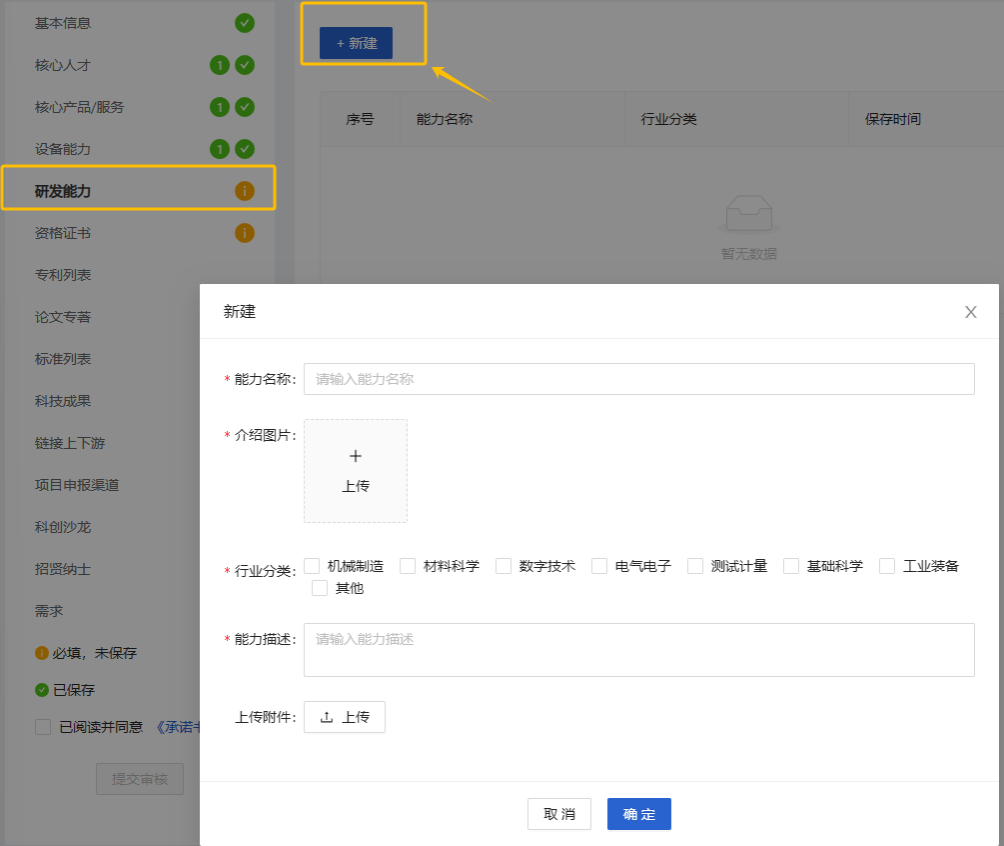This screenshot has width=1004, height=846.
Task: Click the green checkmark beside 设备能力
Action: 245,149
